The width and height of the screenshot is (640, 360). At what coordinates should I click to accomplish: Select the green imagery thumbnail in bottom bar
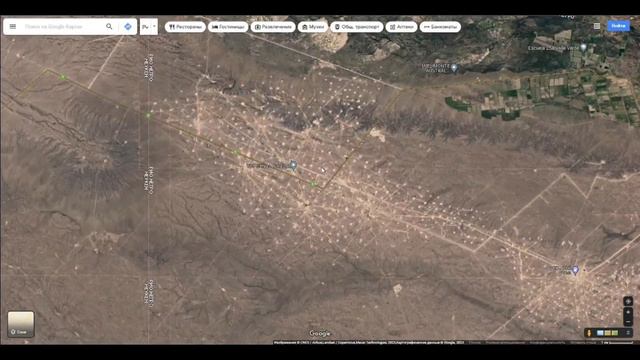[x=615, y=333]
